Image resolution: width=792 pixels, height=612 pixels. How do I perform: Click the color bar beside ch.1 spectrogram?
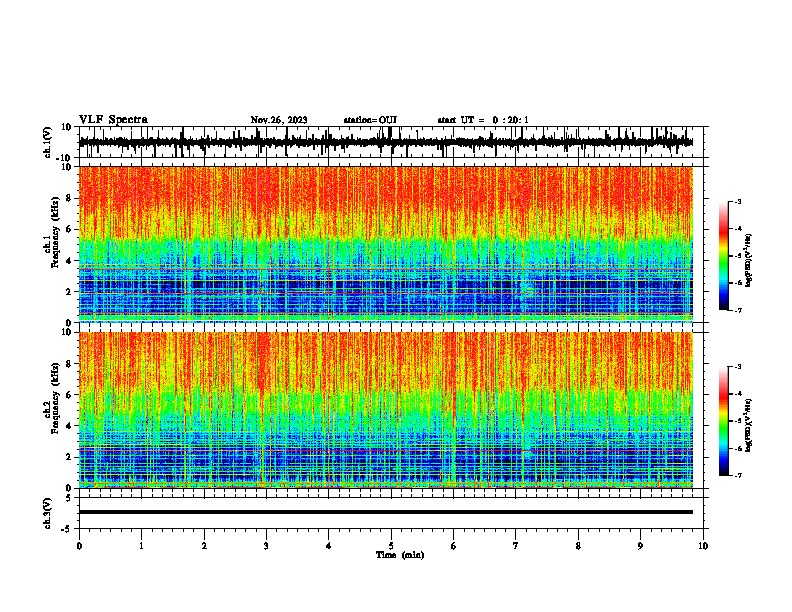click(724, 256)
